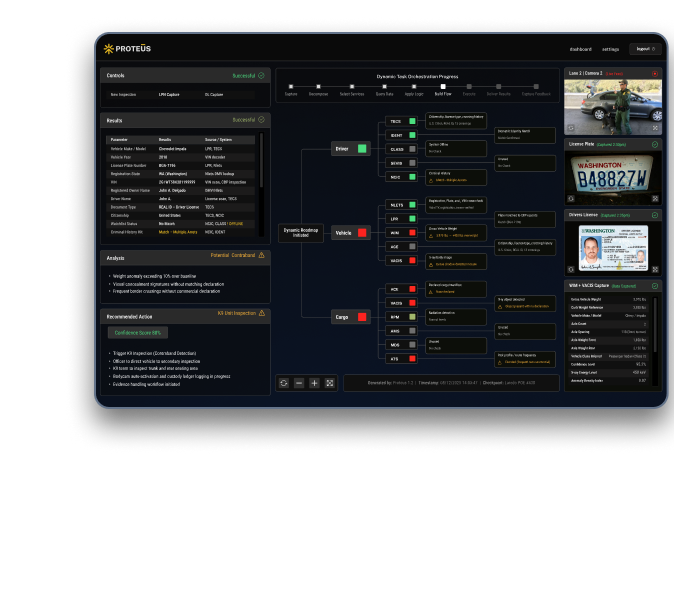Click the logout button
Image resolution: width=674 pixels, height=613 pixels.
point(645,48)
